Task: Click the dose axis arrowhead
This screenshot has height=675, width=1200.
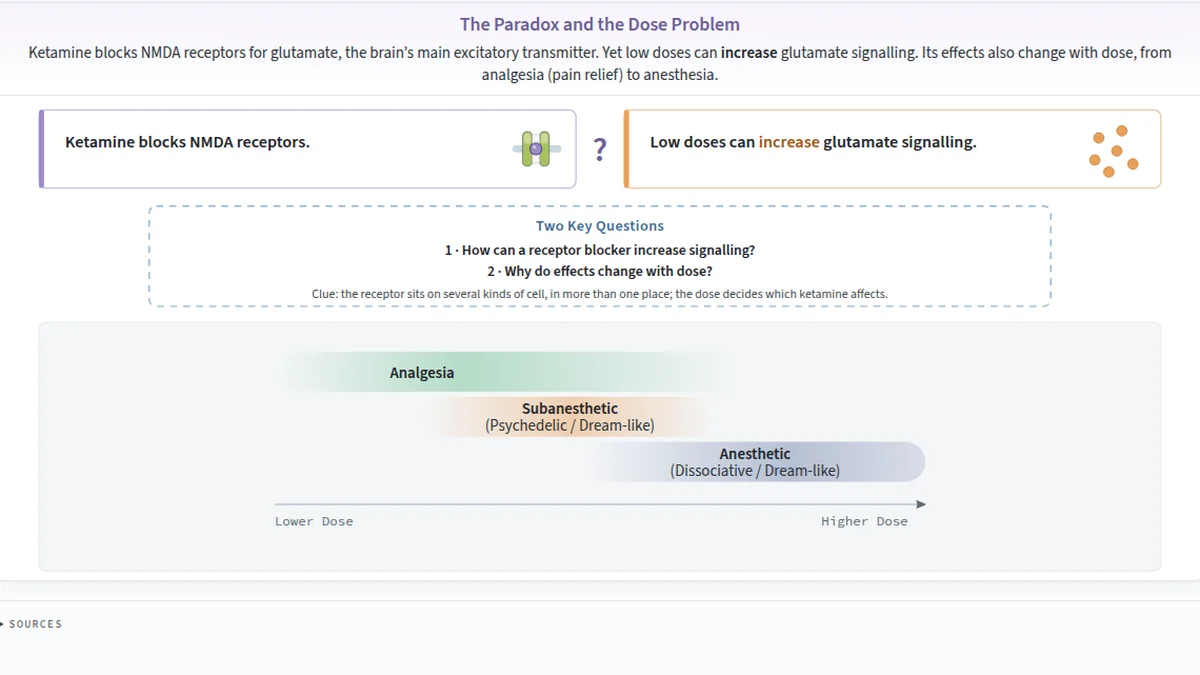Action: [921, 504]
